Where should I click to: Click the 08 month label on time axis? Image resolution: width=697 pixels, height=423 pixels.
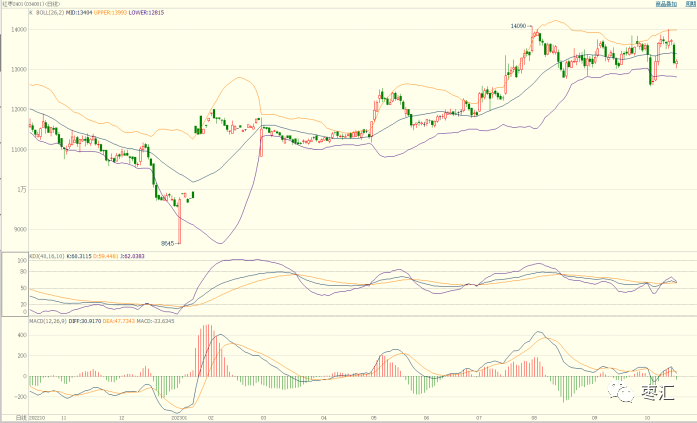click(x=534, y=418)
